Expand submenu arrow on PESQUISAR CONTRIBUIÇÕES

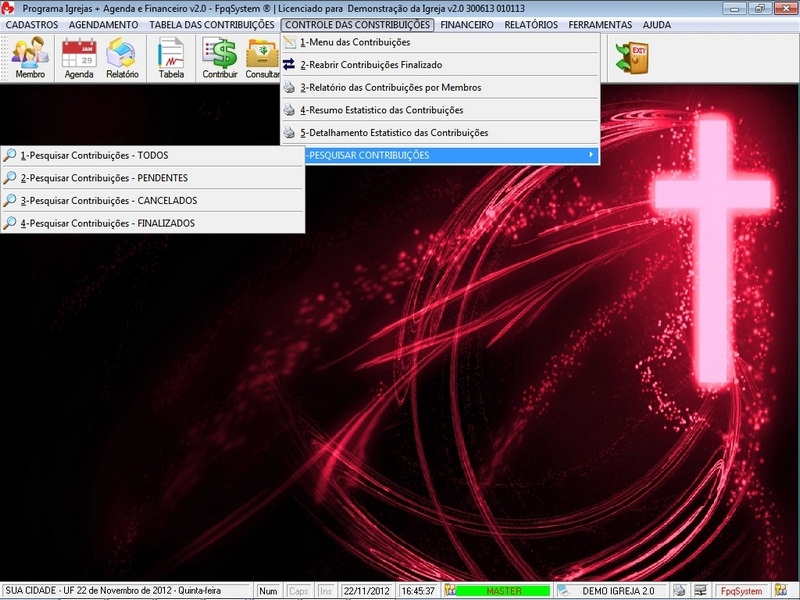(591, 155)
